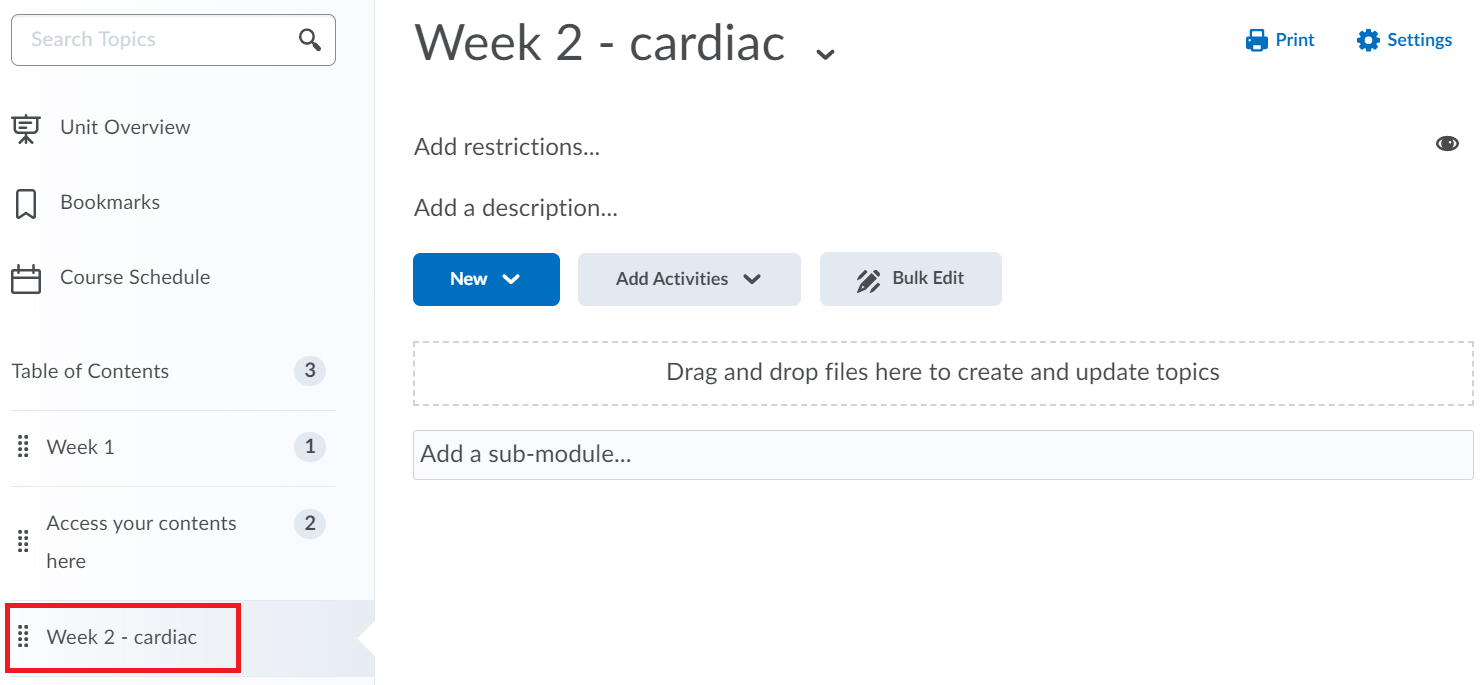Open the Week 2 - cardiac title dropdown

pos(825,53)
